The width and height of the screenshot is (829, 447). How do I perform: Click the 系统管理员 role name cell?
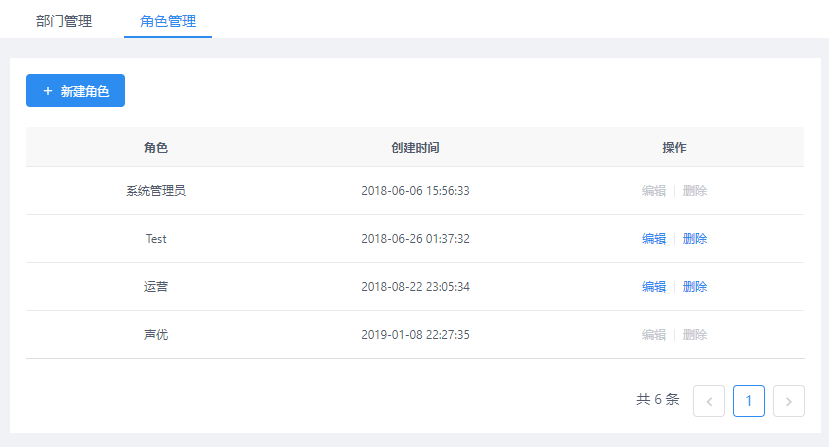coord(156,191)
